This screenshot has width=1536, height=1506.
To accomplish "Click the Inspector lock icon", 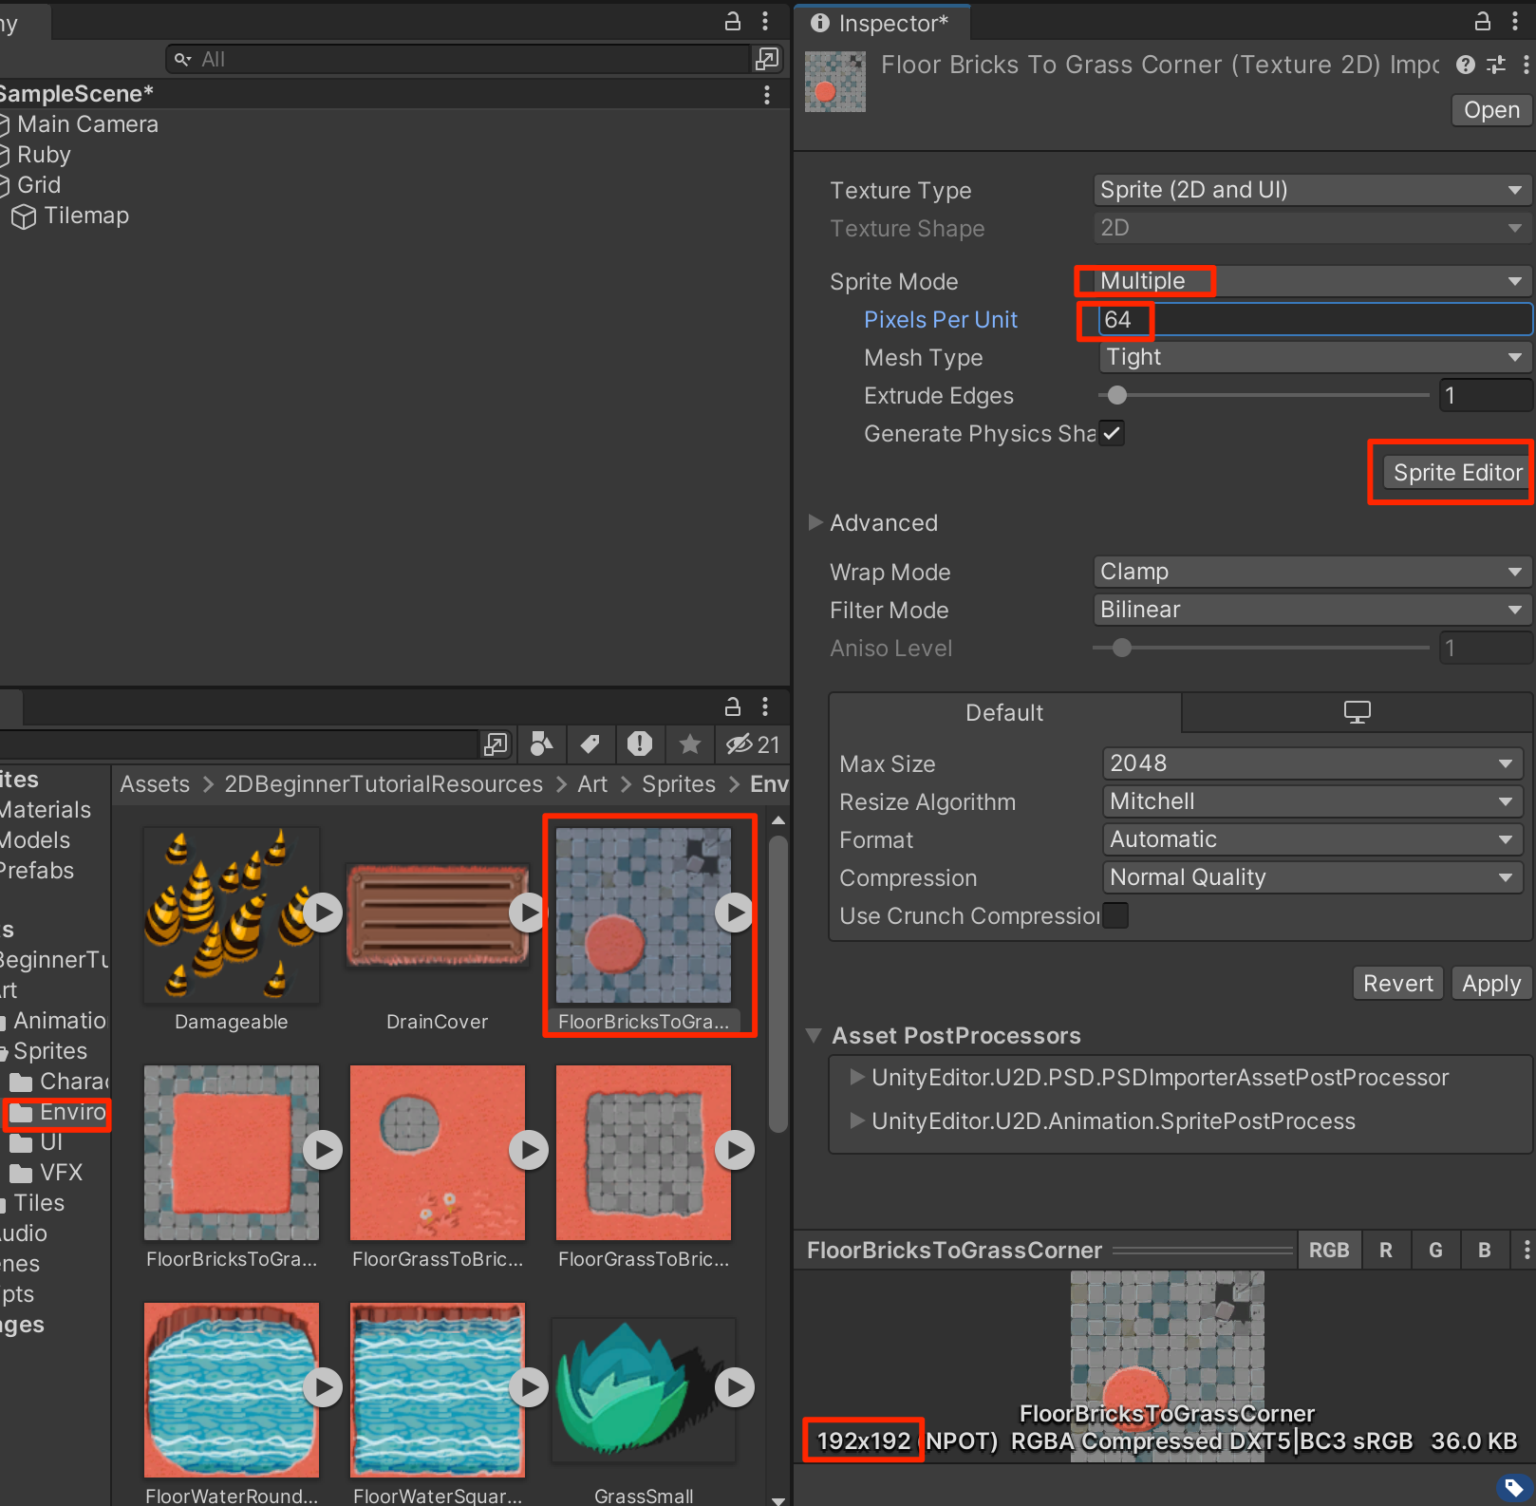I will click(x=1483, y=21).
